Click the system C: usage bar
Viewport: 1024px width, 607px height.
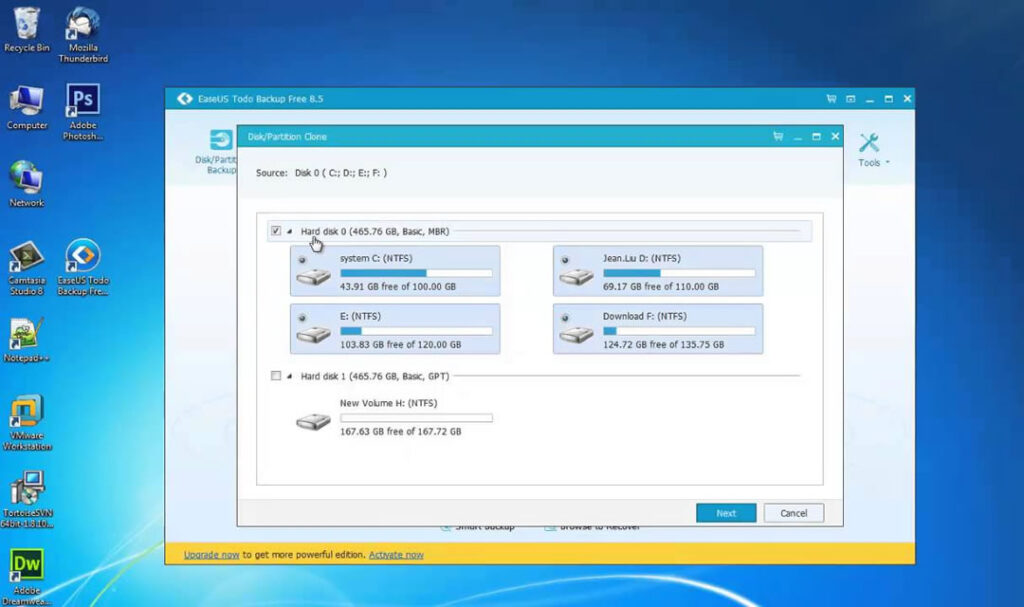(416, 272)
